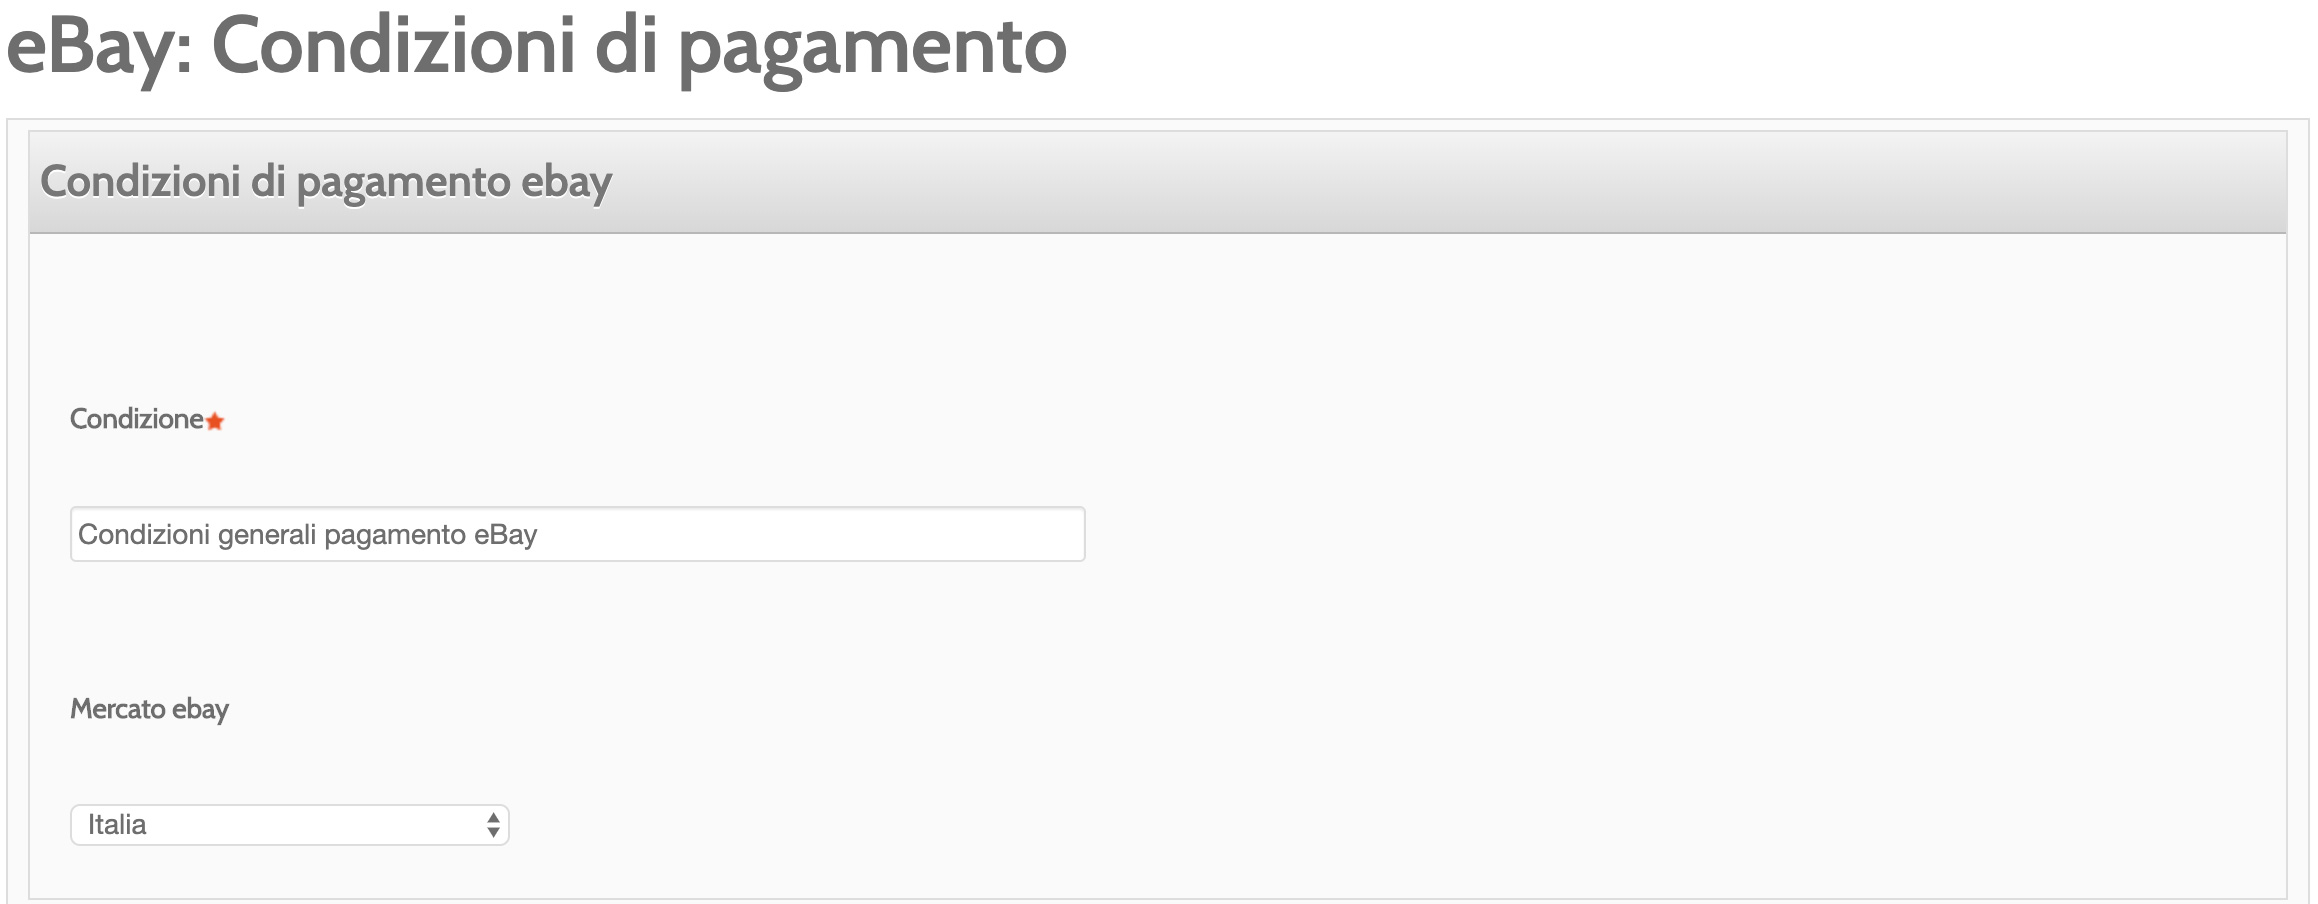Click empty end of the Condizione input box
Screen dimensions: 2318x904
click(810, 534)
